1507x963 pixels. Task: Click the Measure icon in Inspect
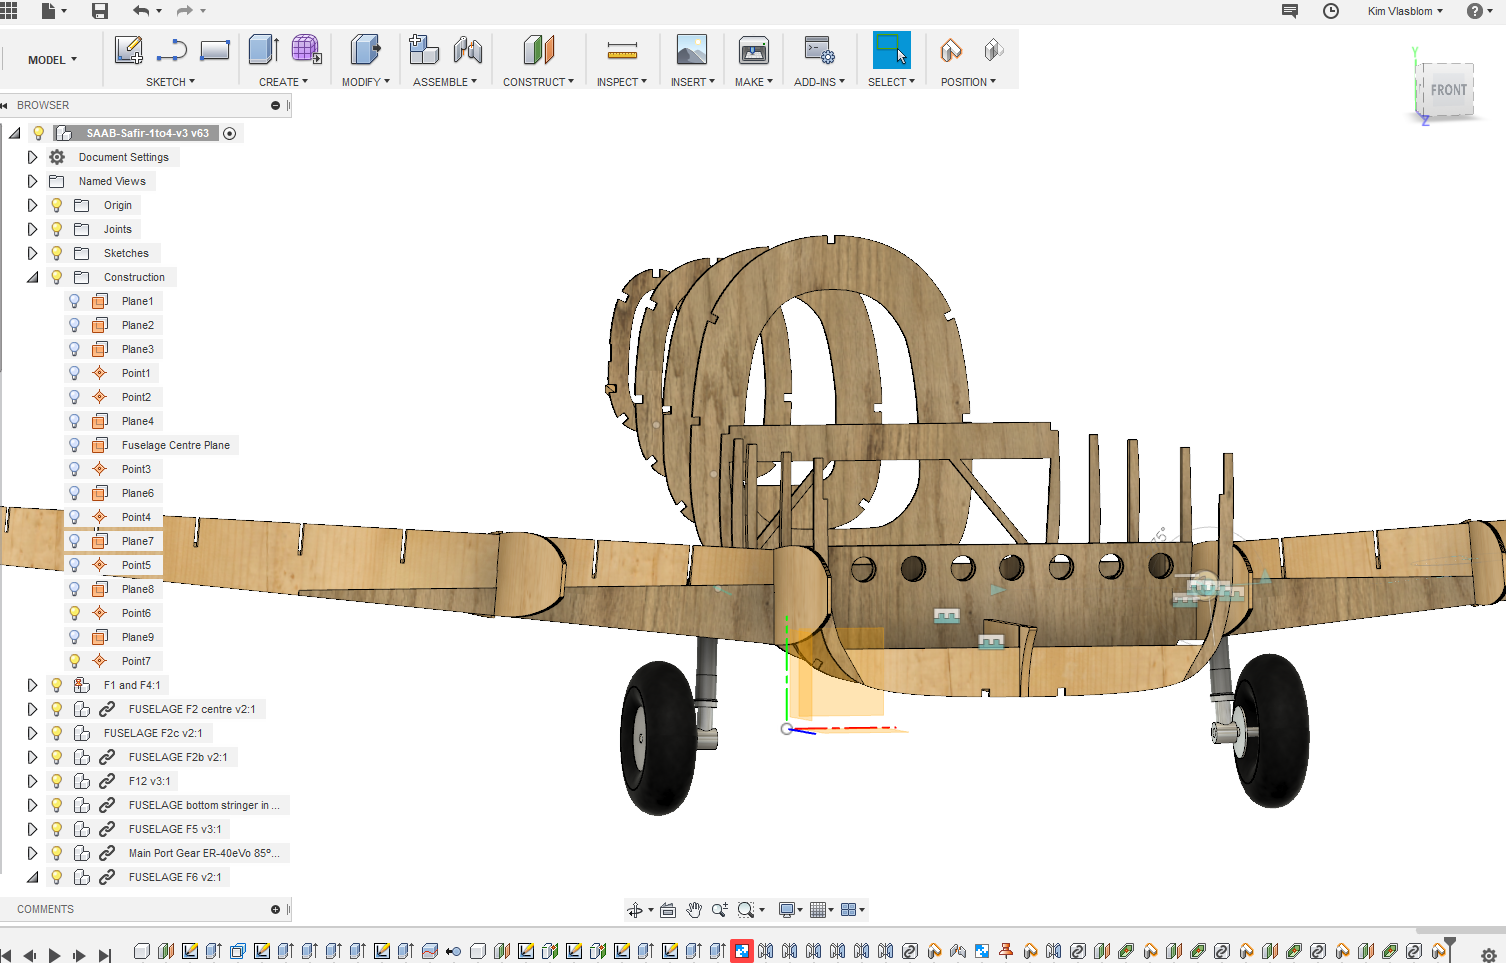622,50
